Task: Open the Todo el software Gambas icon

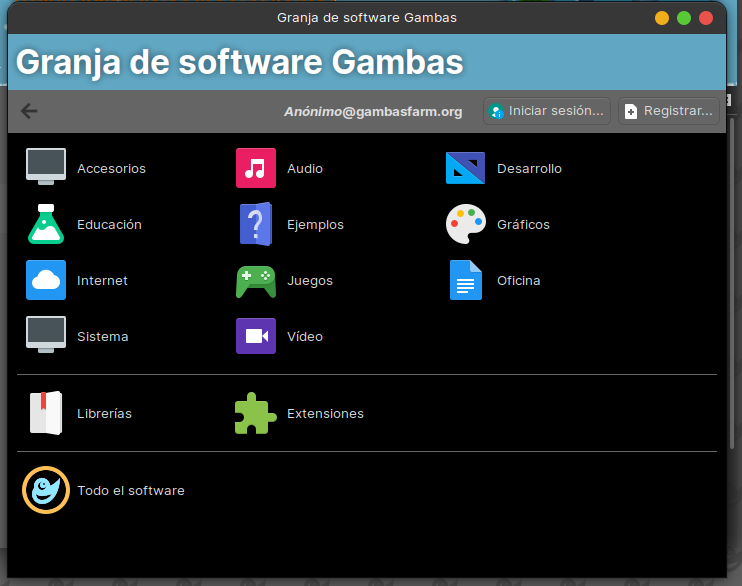Action: (x=46, y=490)
